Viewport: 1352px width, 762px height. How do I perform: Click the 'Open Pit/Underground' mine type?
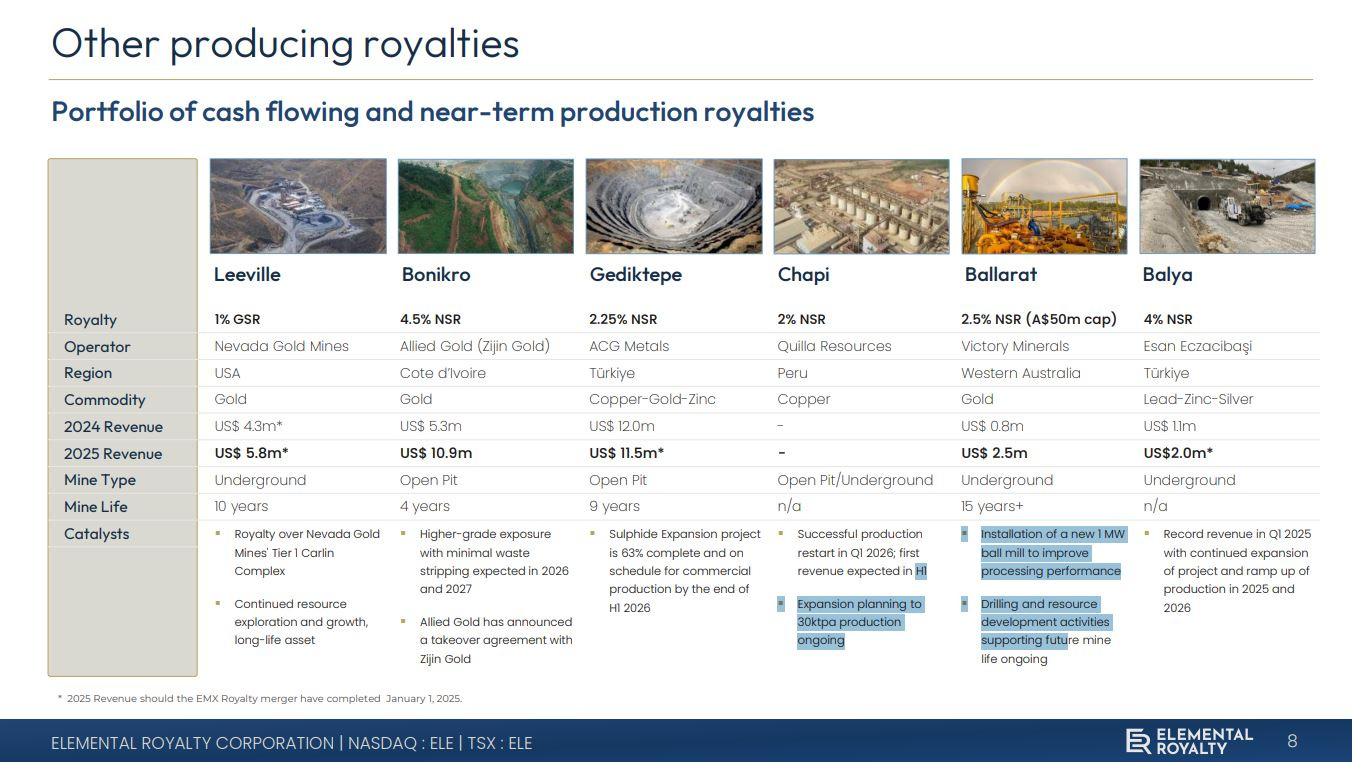coord(855,480)
